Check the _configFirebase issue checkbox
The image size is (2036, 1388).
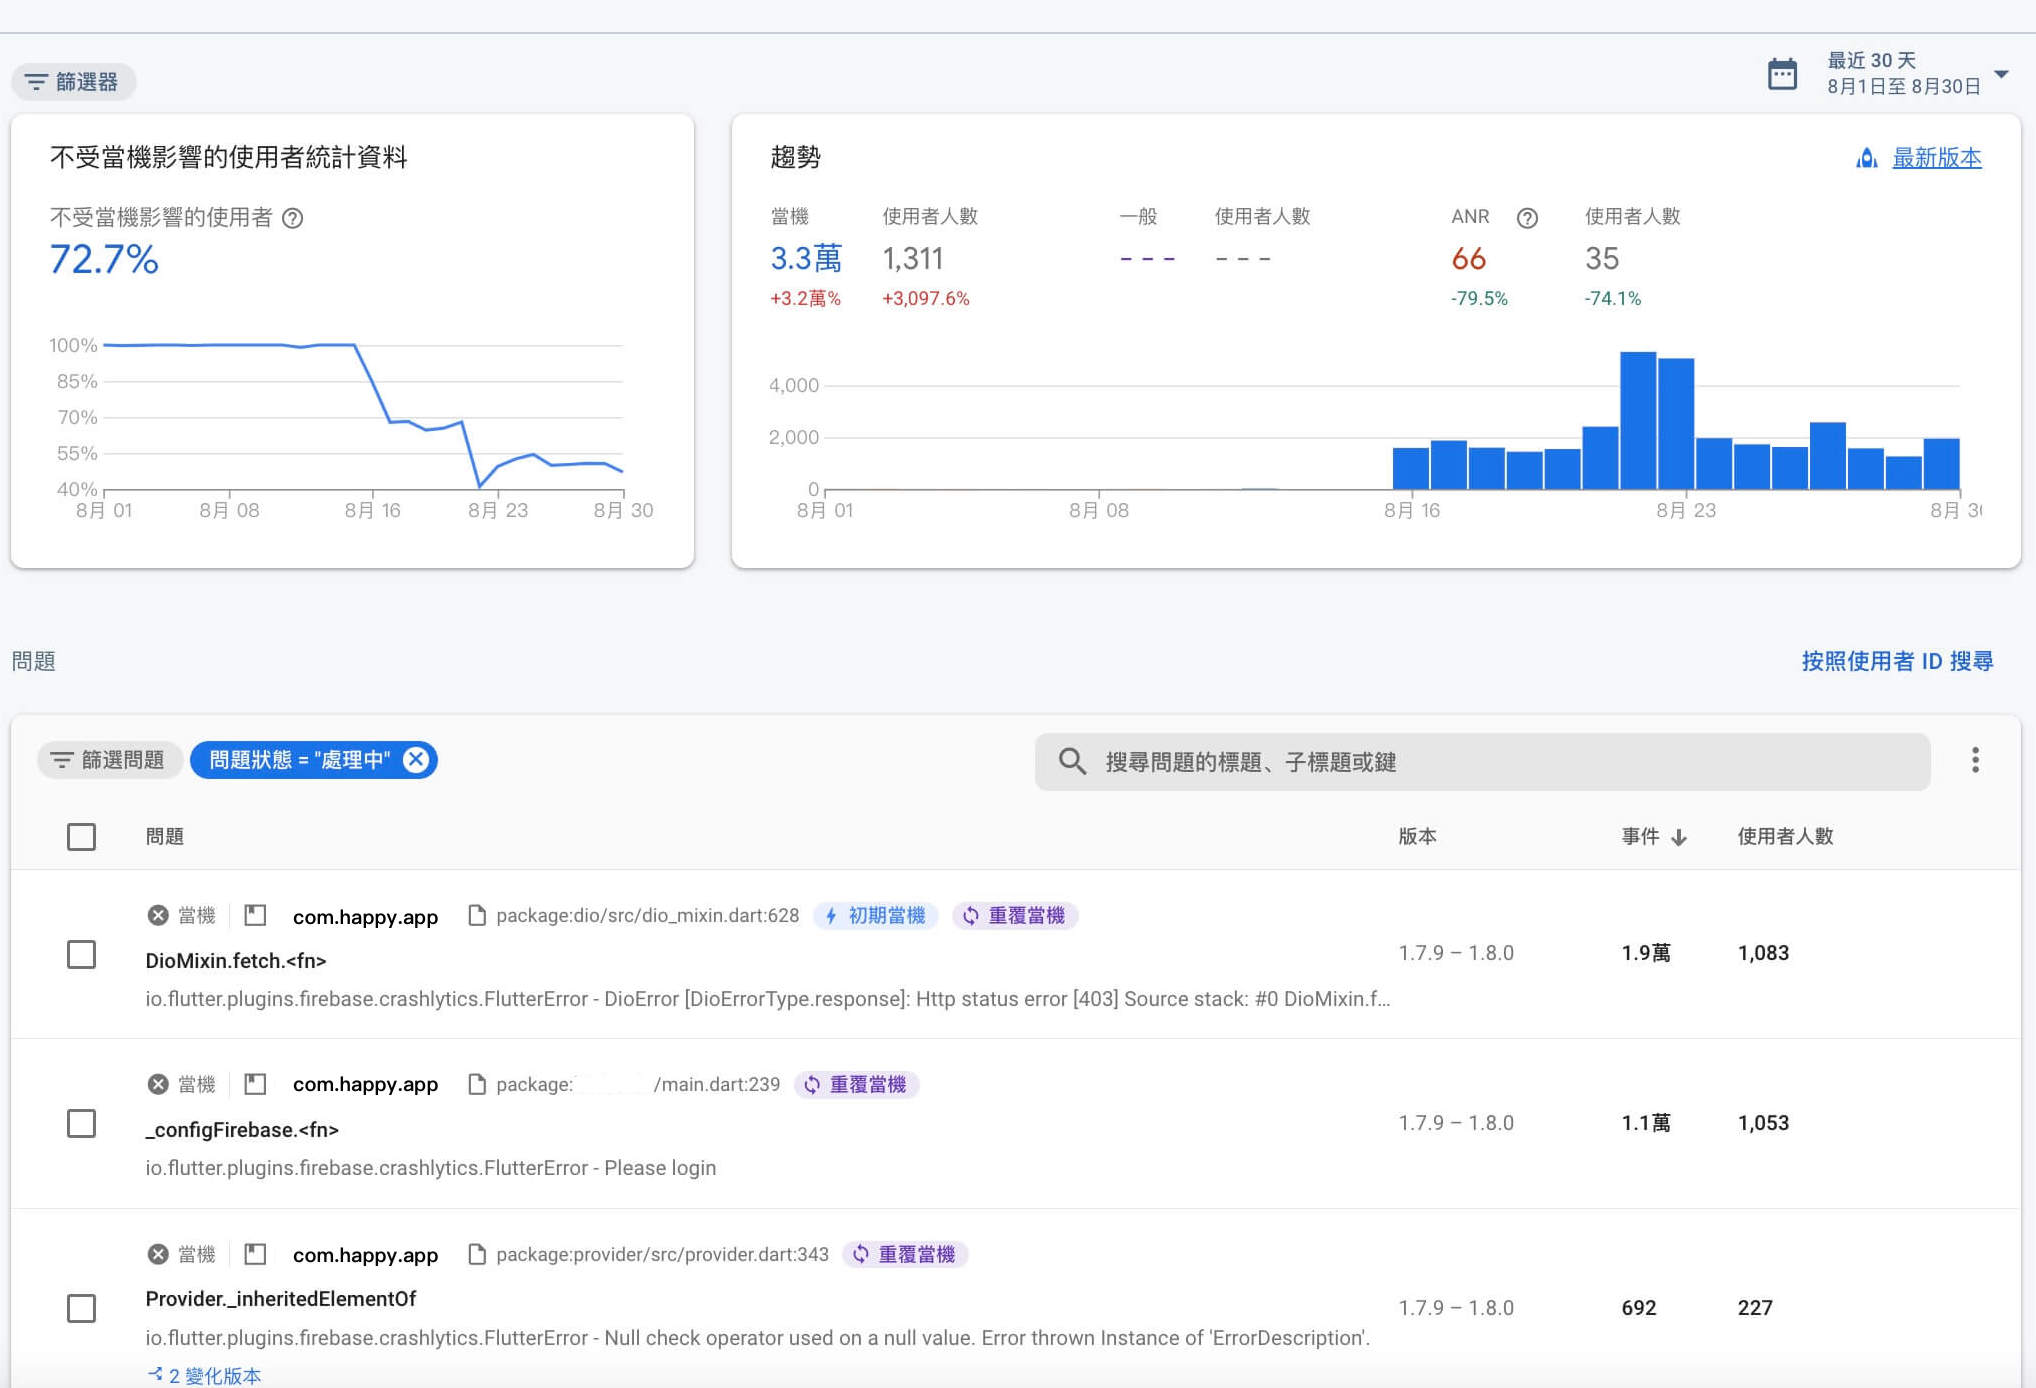[81, 1123]
